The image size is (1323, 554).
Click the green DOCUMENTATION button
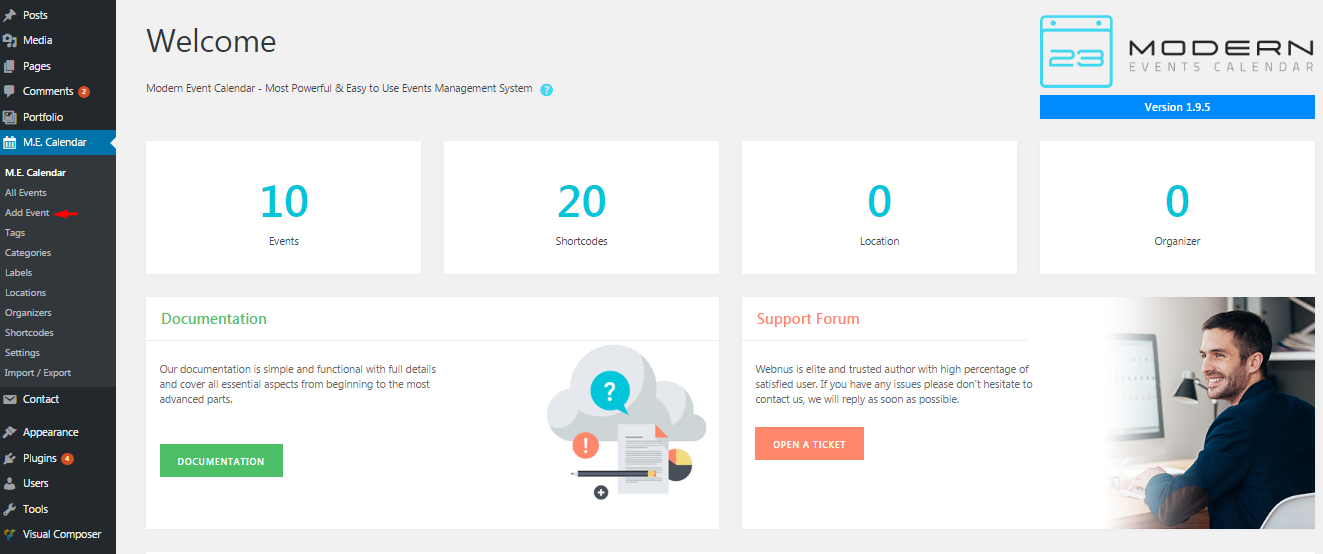pyautogui.click(x=221, y=461)
